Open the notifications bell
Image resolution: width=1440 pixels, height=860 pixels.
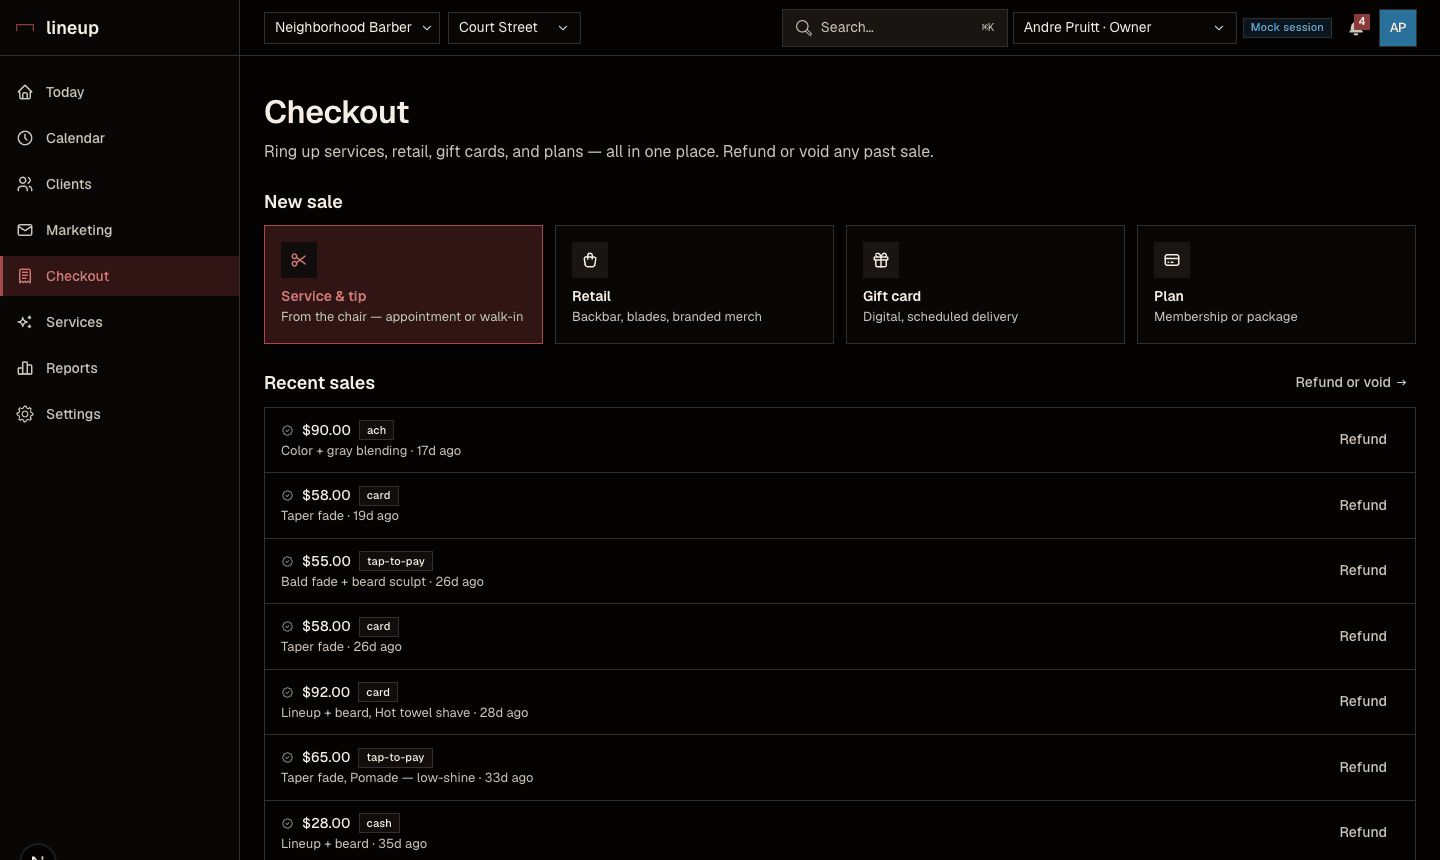[1356, 28]
